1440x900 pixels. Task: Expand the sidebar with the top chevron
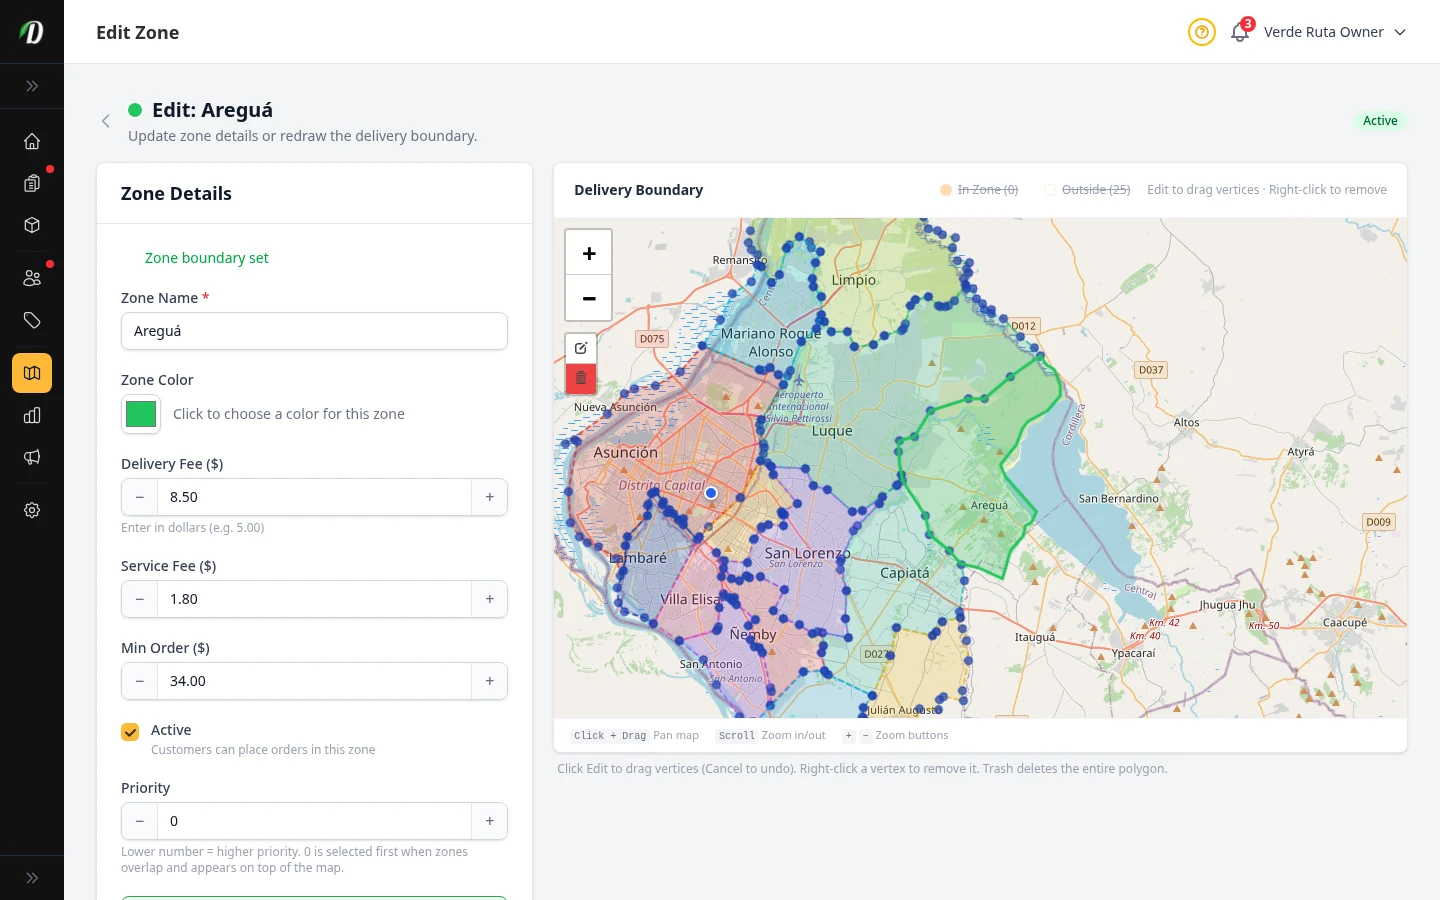click(x=32, y=86)
